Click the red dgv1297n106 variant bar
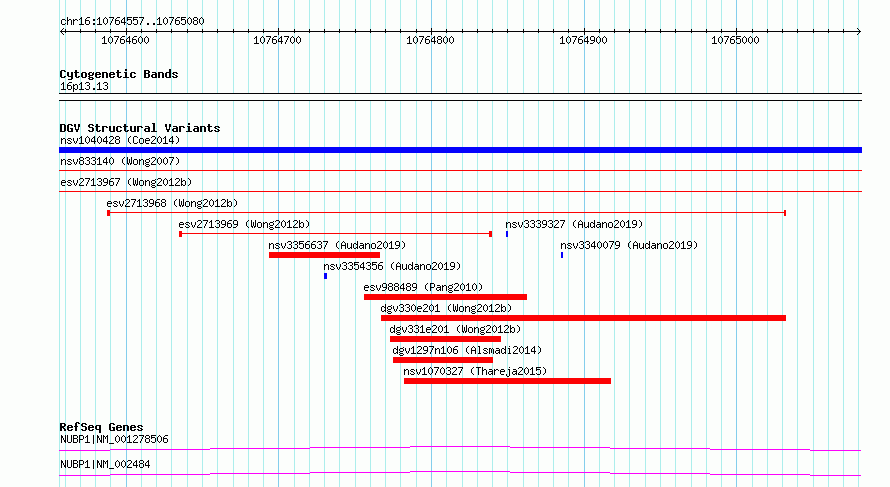Image resolution: width=890 pixels, height=487 pixels. tap(443, 360)
